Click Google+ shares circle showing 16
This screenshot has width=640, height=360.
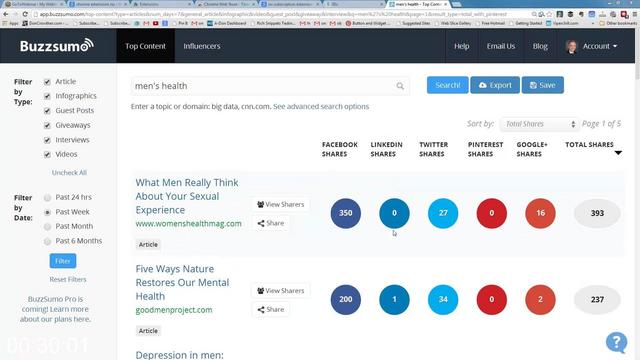coord(540,213)
